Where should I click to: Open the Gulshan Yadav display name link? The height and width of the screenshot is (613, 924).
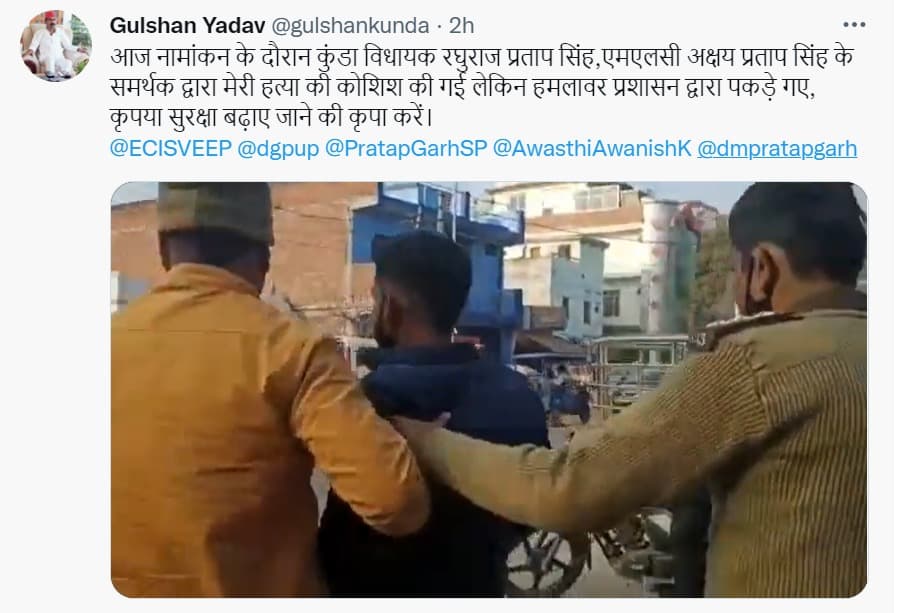pos(187,25)
